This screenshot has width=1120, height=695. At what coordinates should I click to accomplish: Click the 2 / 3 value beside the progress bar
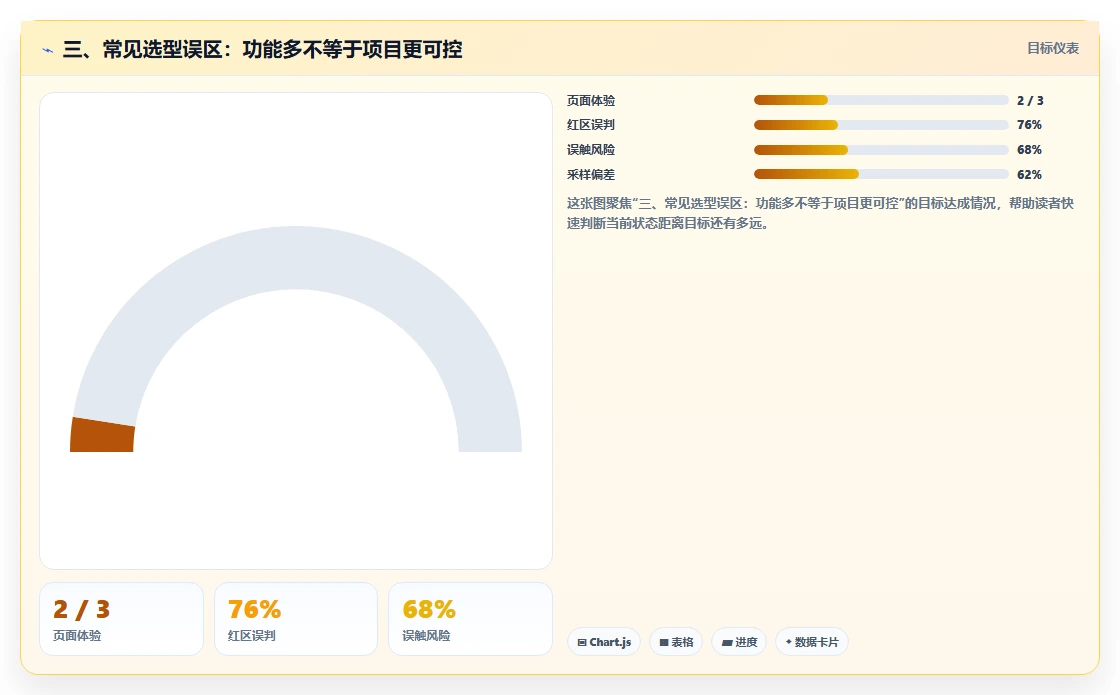pyautogui.click(x=1030, y=101)
